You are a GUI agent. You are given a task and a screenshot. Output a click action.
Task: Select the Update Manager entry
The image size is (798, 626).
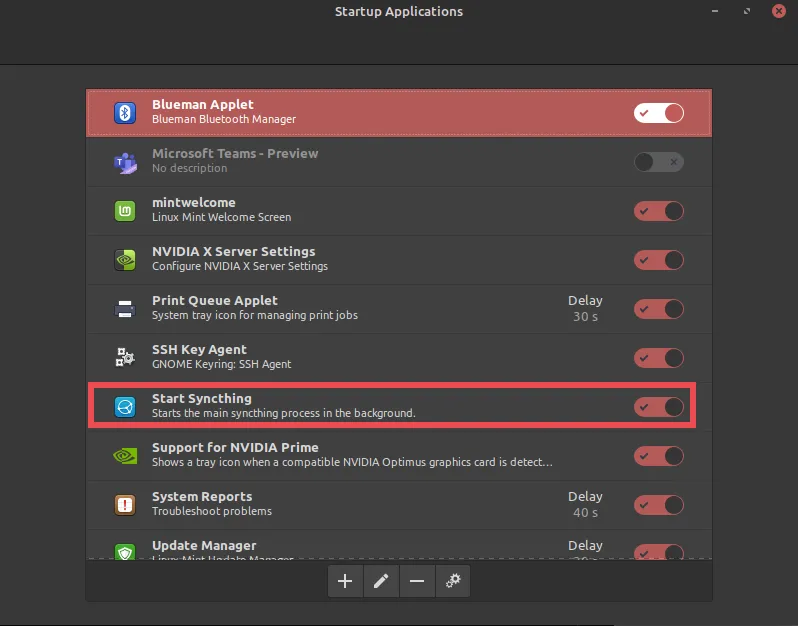coord(350,548)
